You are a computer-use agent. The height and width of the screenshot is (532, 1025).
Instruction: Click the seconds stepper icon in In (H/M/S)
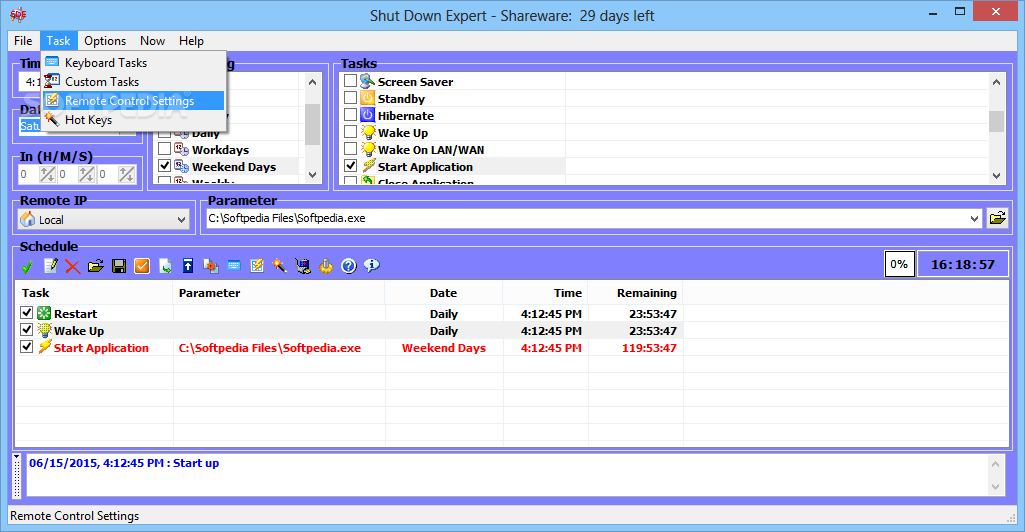pyautogui.click(x=126, y=175)
